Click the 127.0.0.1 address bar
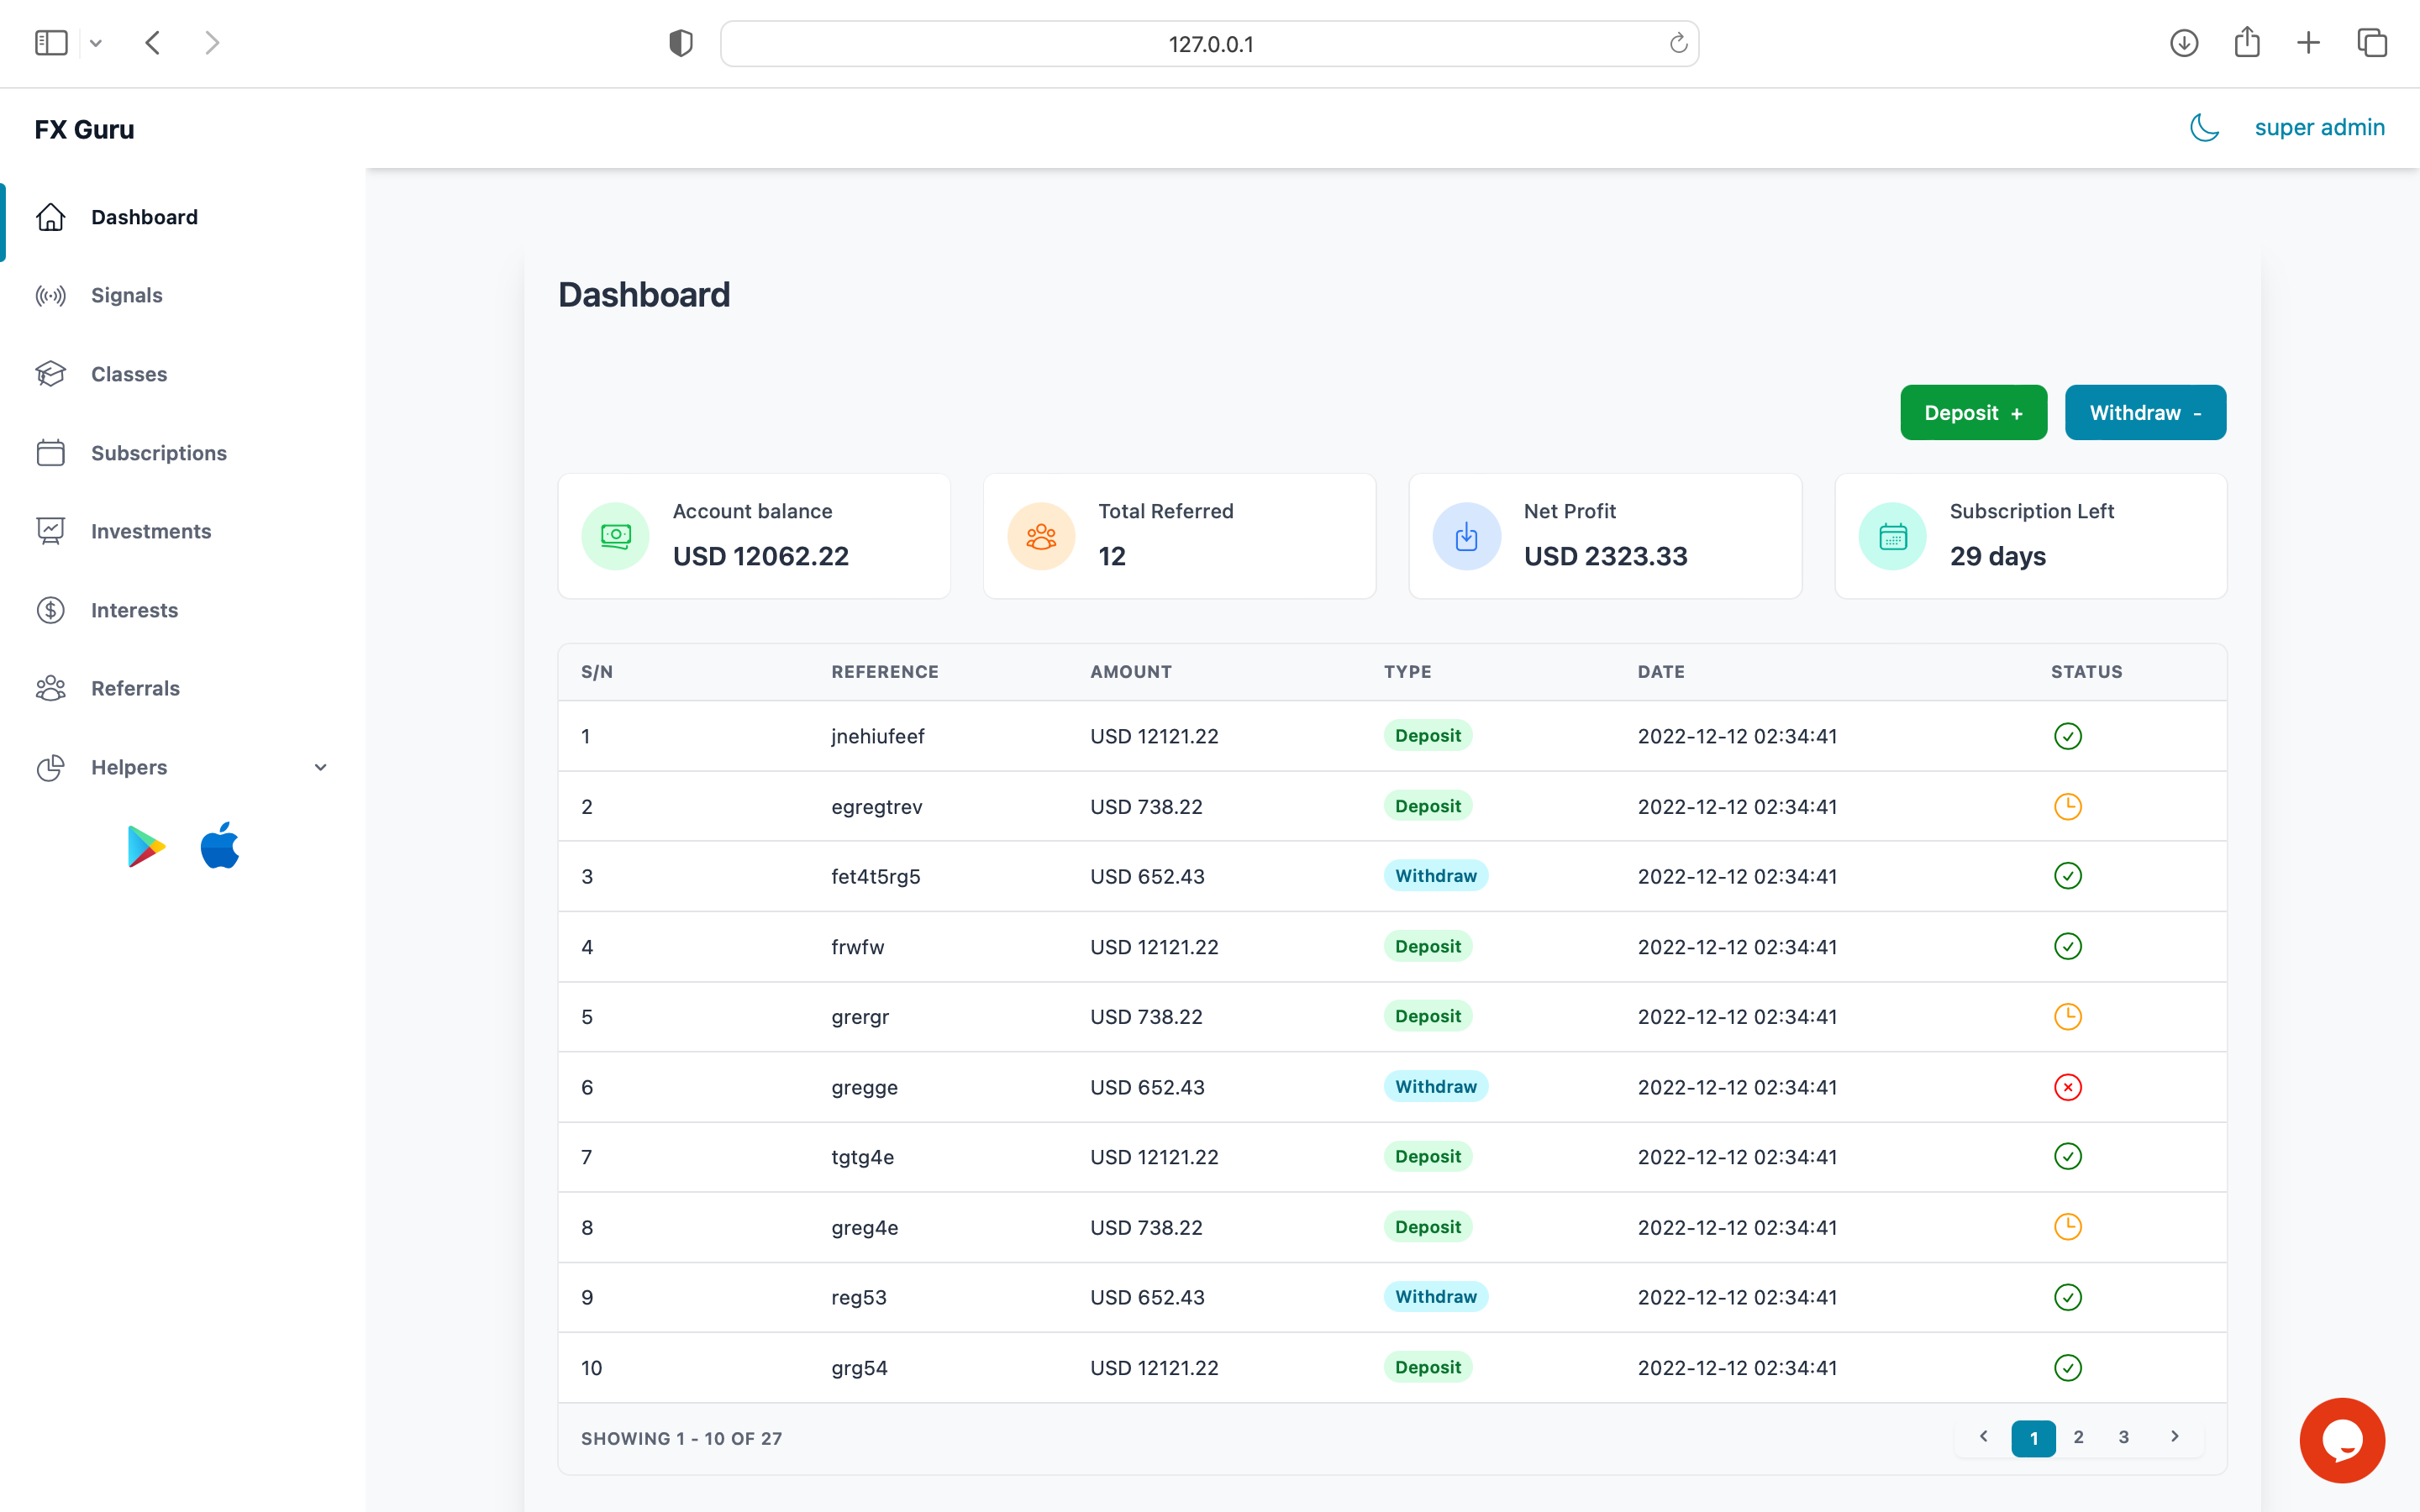This screenshot has width=2420, height=1512. point(1209,44)
